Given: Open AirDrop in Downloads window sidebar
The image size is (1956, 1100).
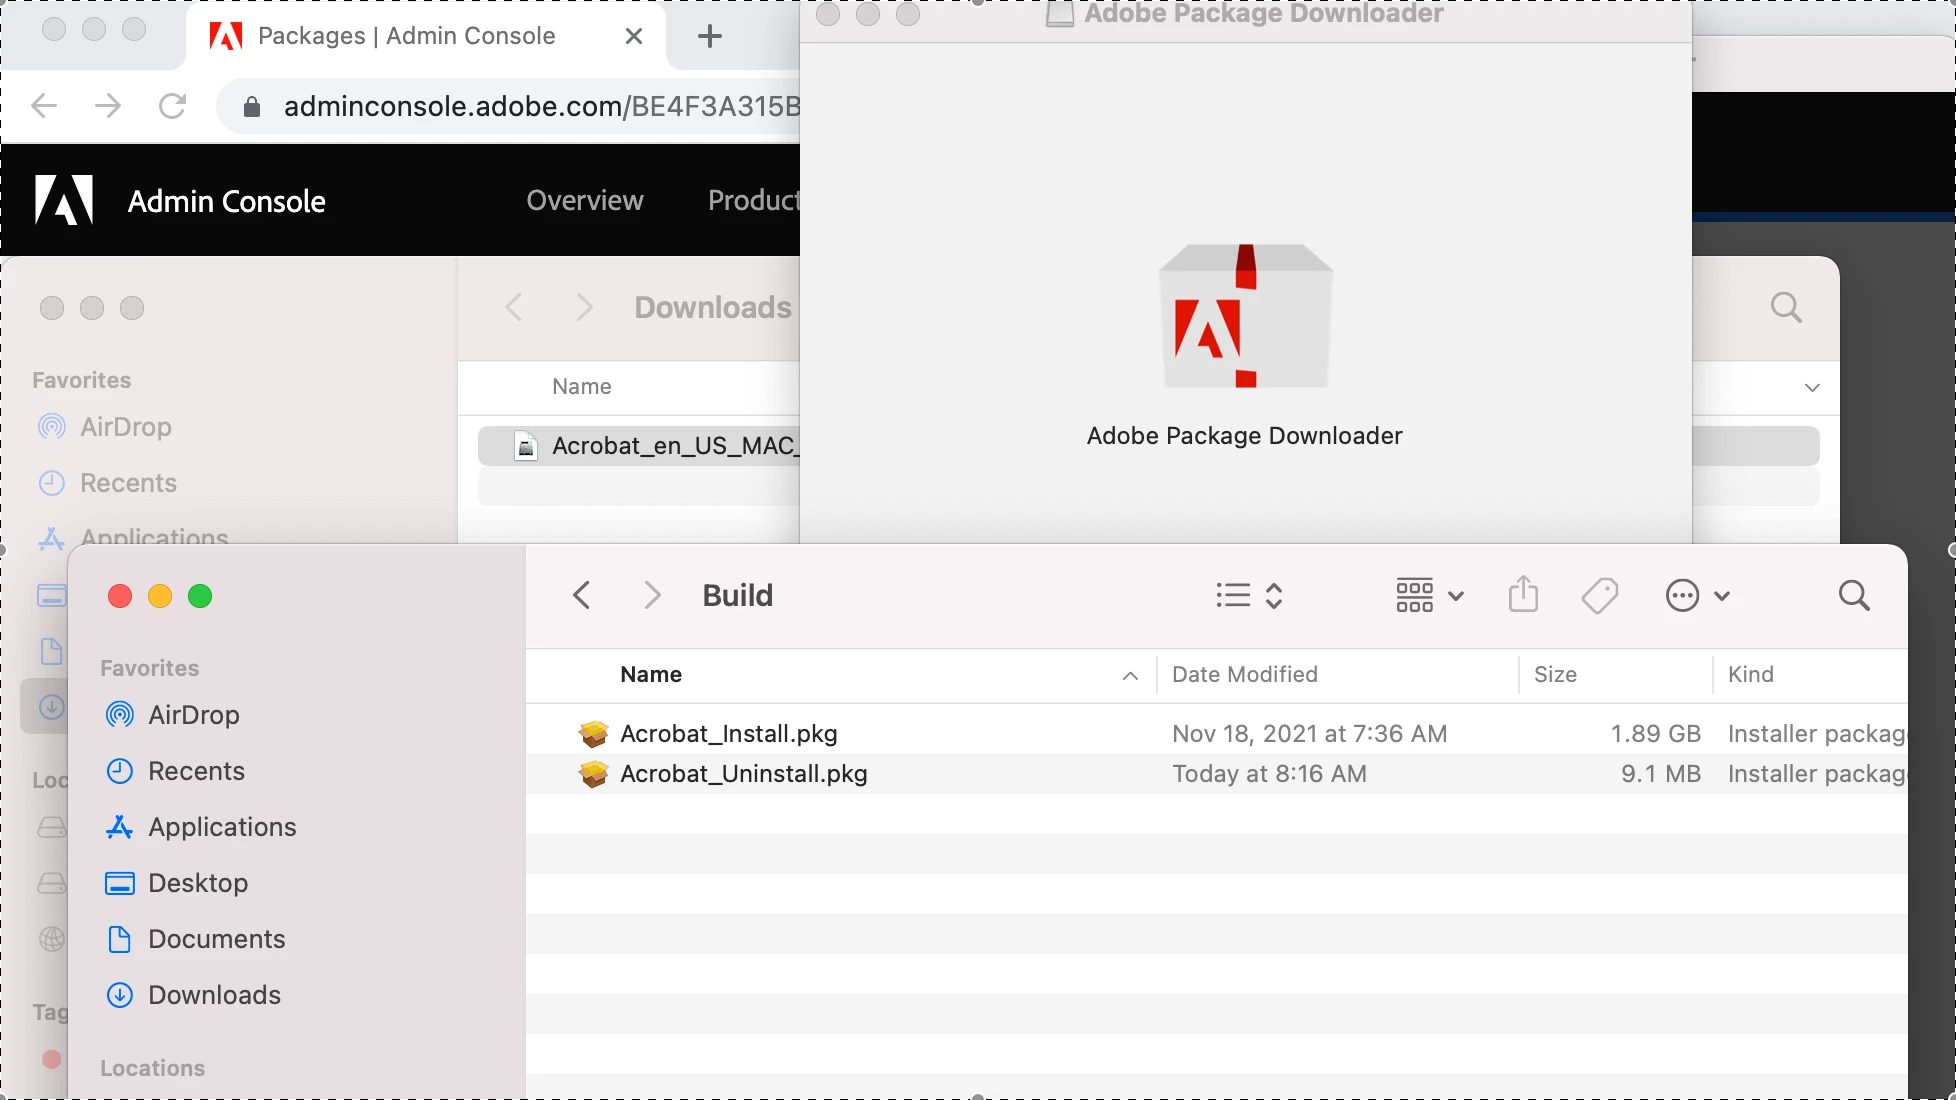Looking at the screenshot, I should [x=105, y=427].
